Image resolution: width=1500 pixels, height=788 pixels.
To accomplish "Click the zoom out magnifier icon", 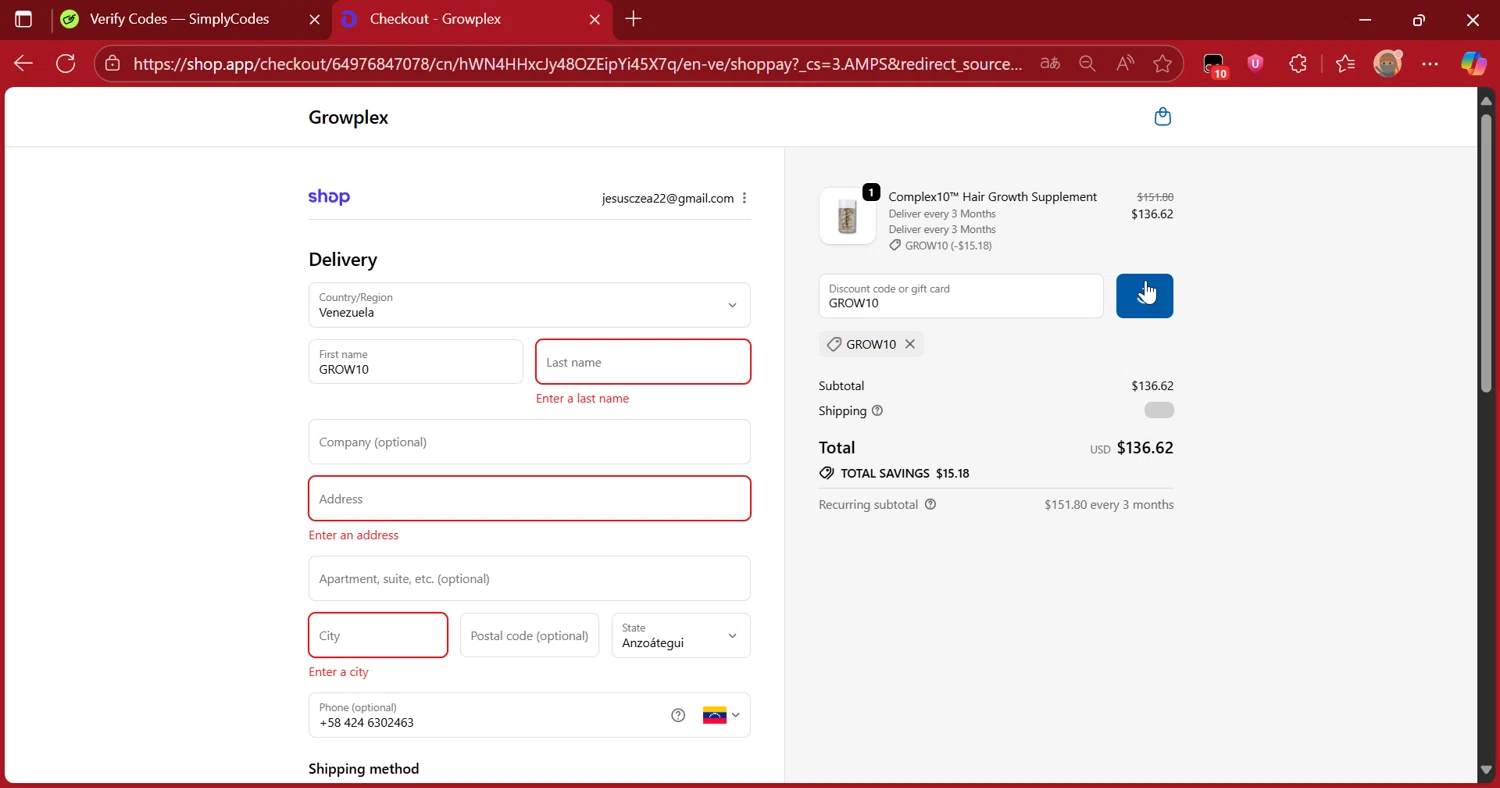I will pos(1087,64).
